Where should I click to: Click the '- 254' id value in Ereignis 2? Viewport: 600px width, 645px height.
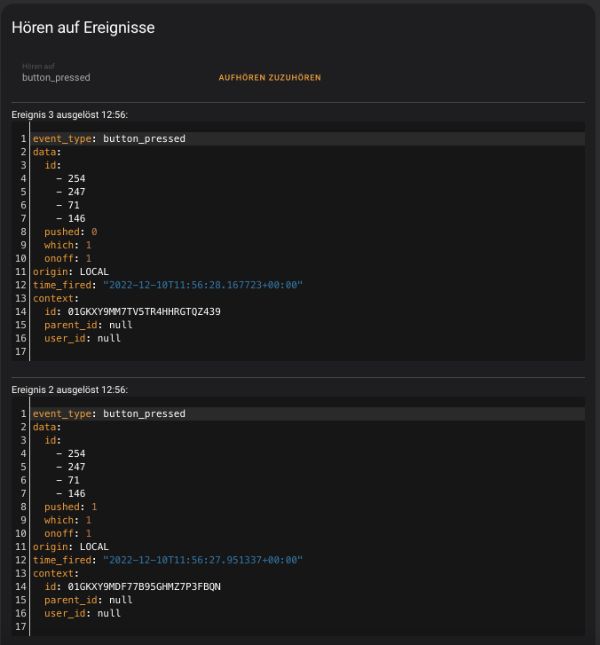pyautogui.click(x=70, y=453)
